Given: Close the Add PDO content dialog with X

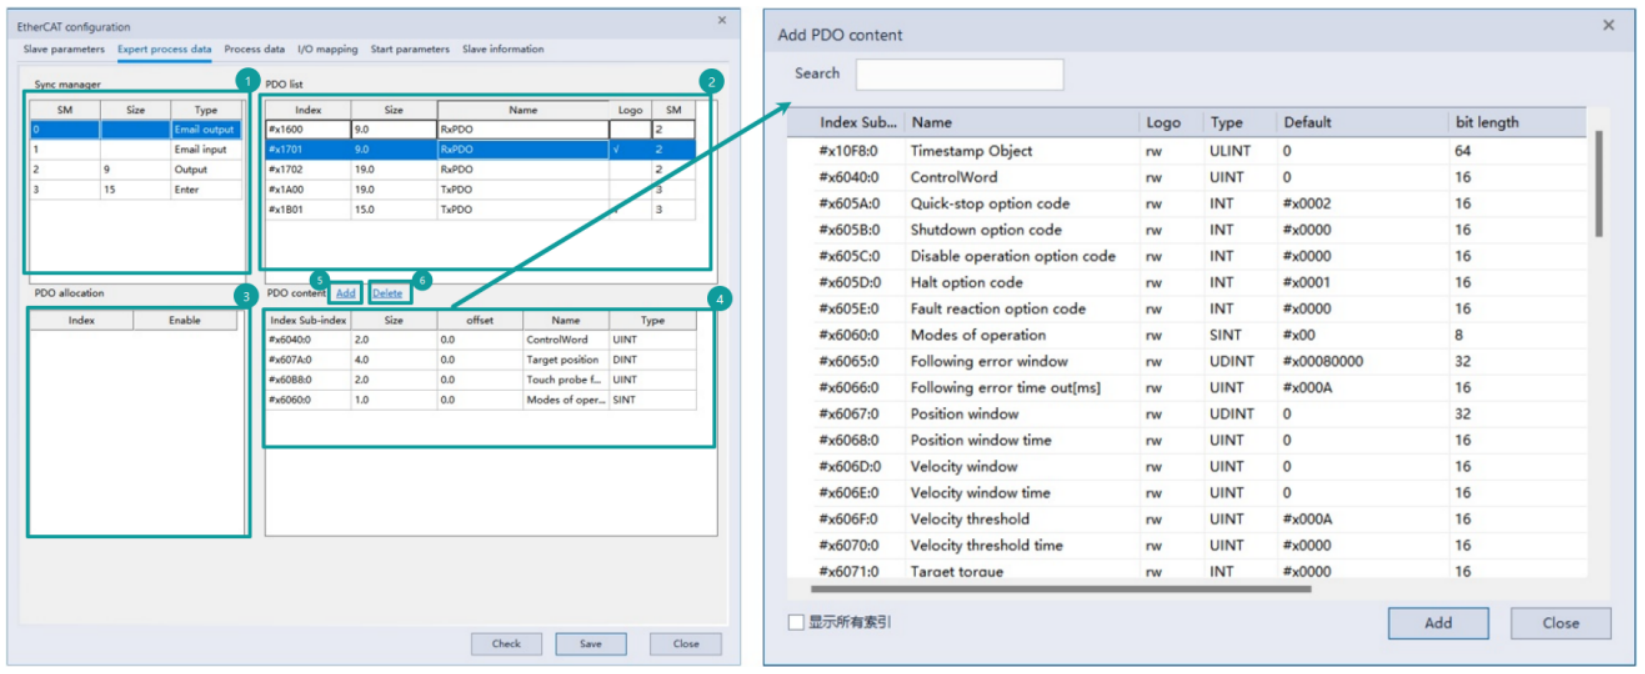Looking at the screenshot, I should pyautogui.click(x=1608, y=25).
